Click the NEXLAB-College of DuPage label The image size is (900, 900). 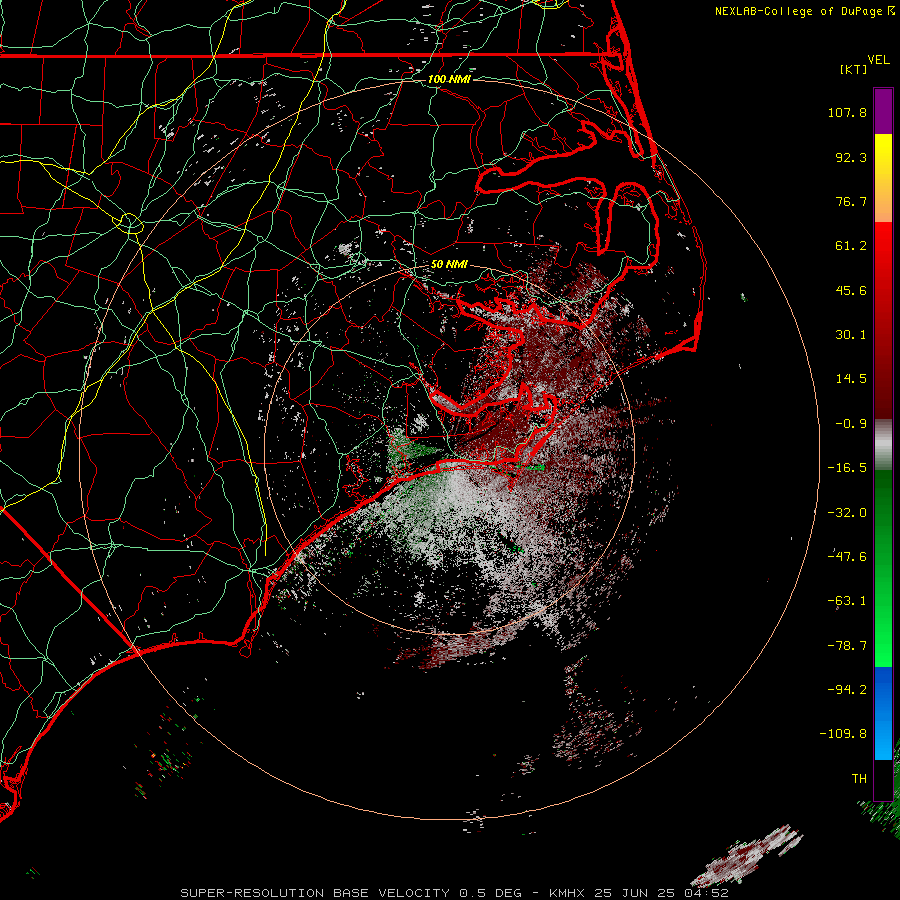[x=800, y=11]
